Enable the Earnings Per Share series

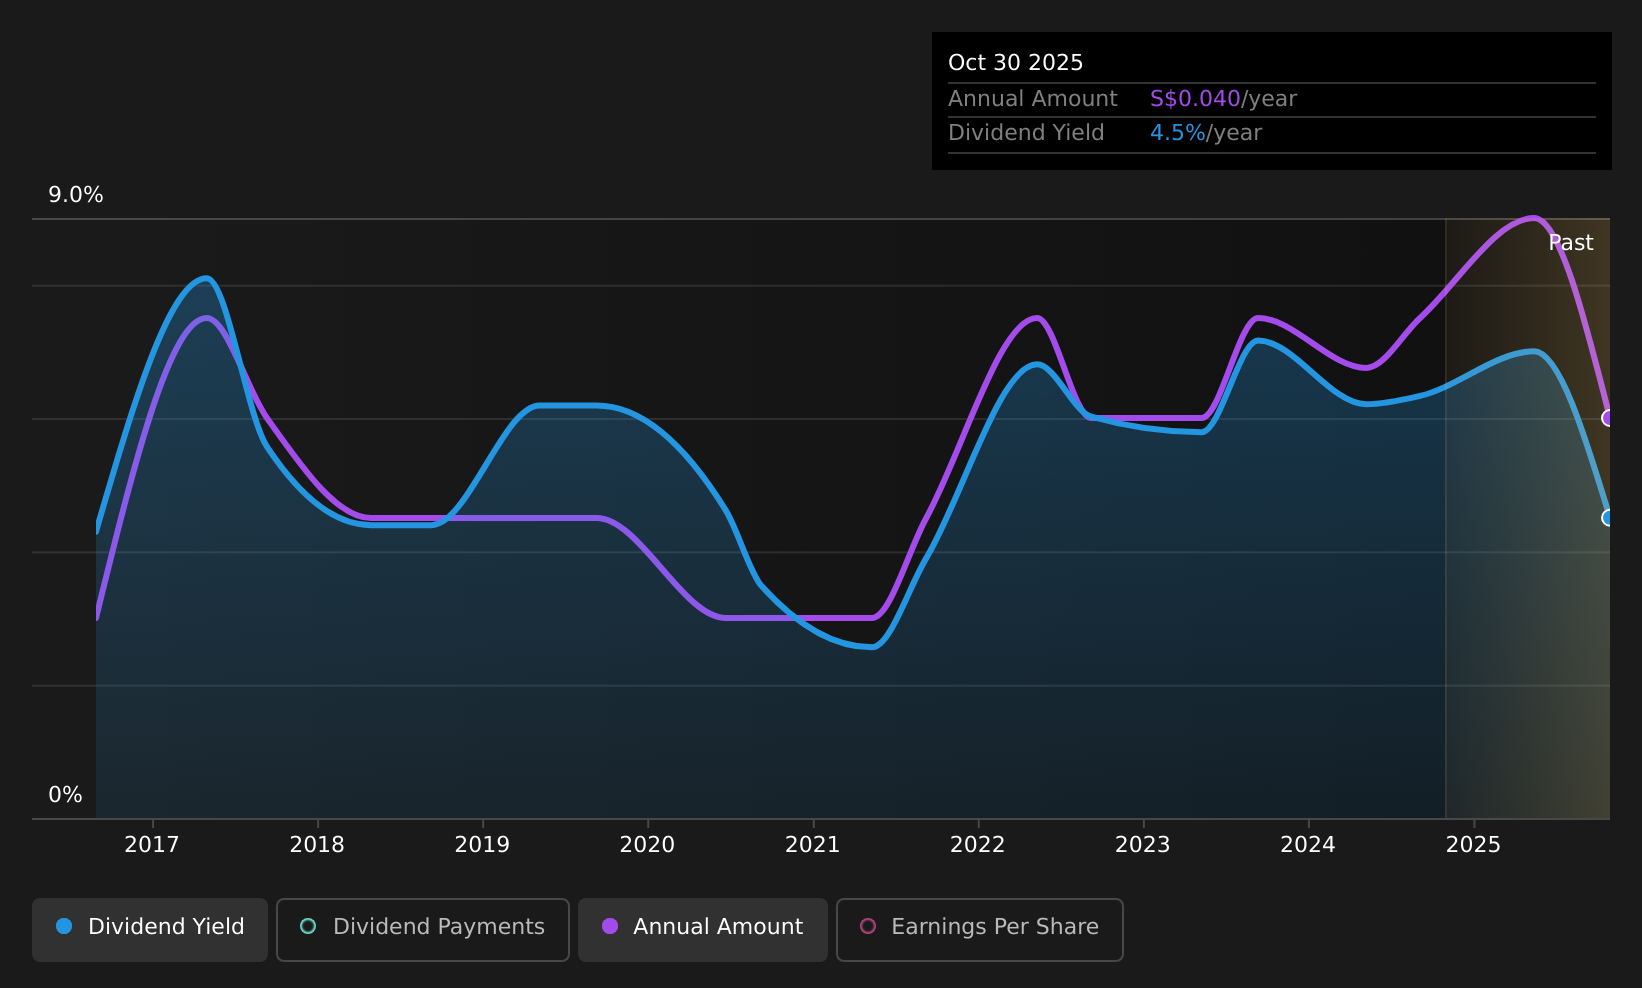pyautogui.click(x=980, y=929)
